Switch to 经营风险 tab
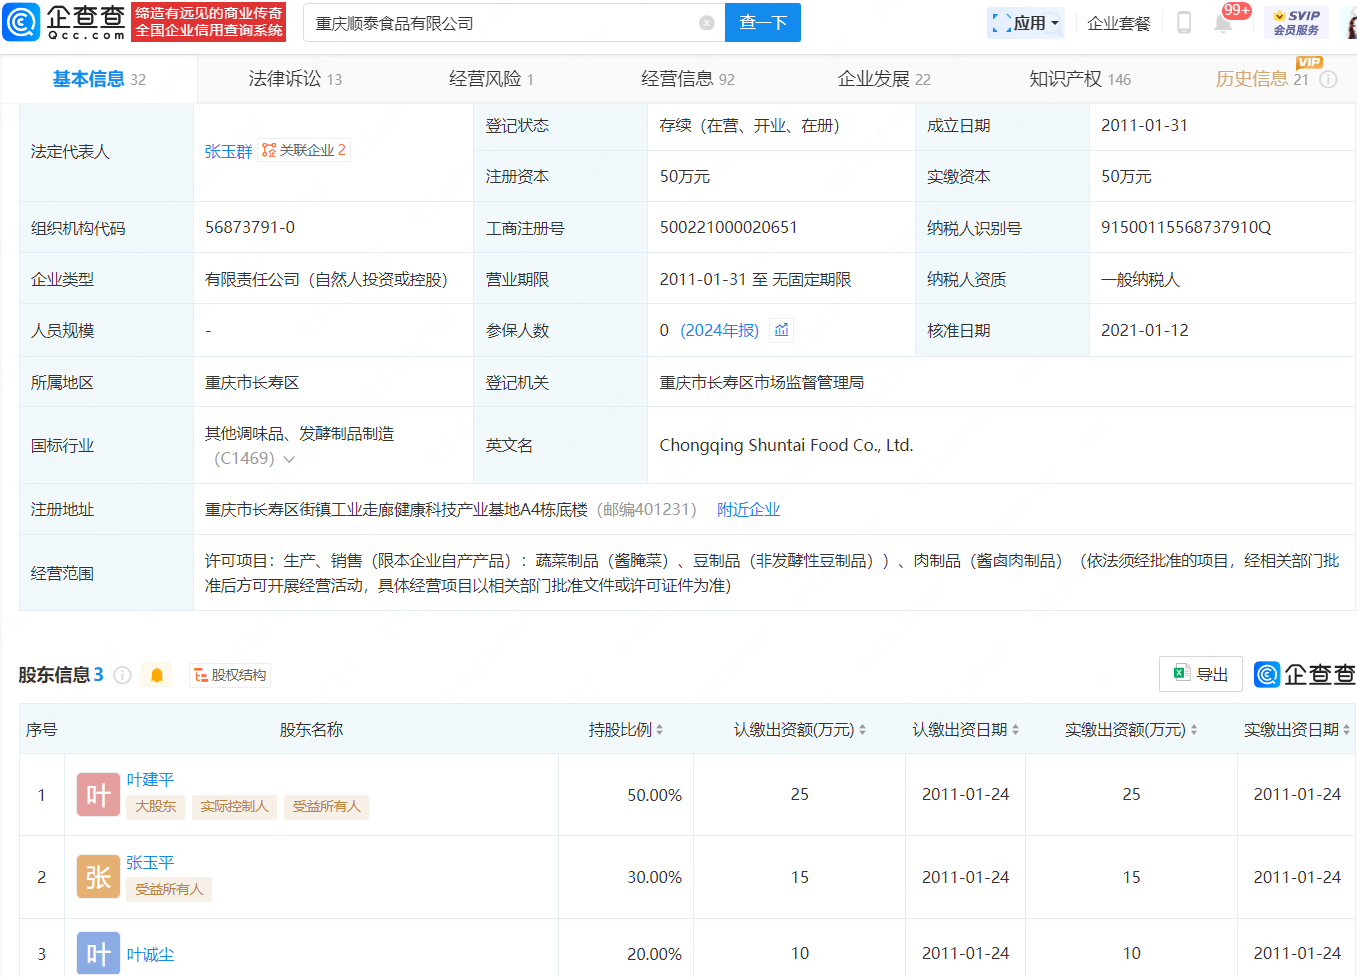The height and width of the screenshot is (977, 1357). (491, 79)
